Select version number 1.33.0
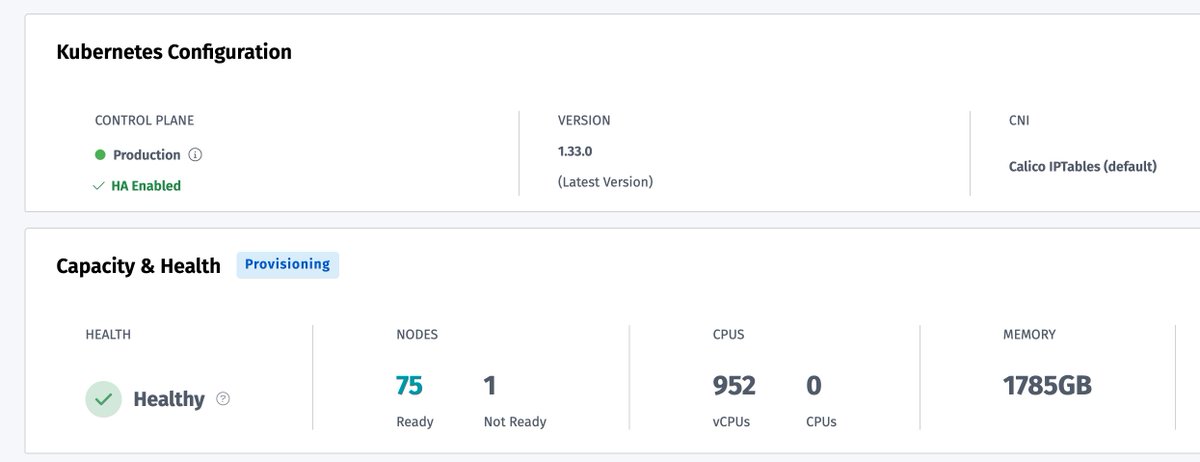This screenshot has width=1200, height=462. 575,152
